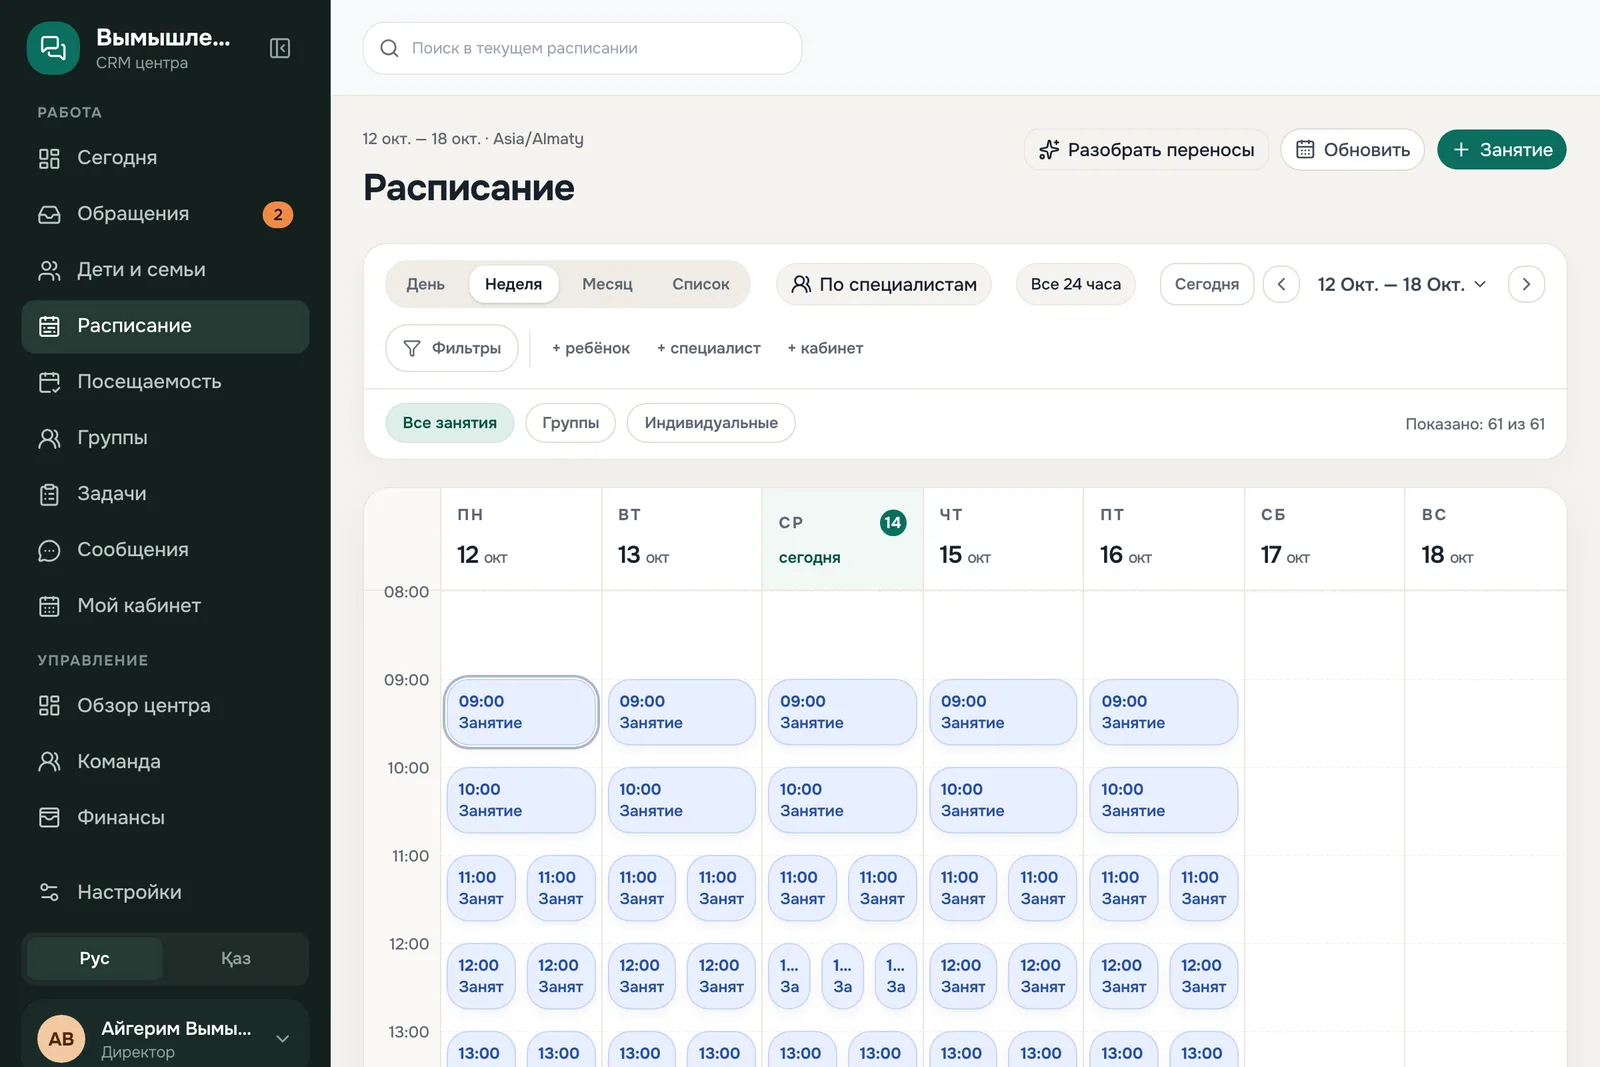The image size is (1600, 1067).
Task: Switch to День view tab
Action: (x=426, y=284)
